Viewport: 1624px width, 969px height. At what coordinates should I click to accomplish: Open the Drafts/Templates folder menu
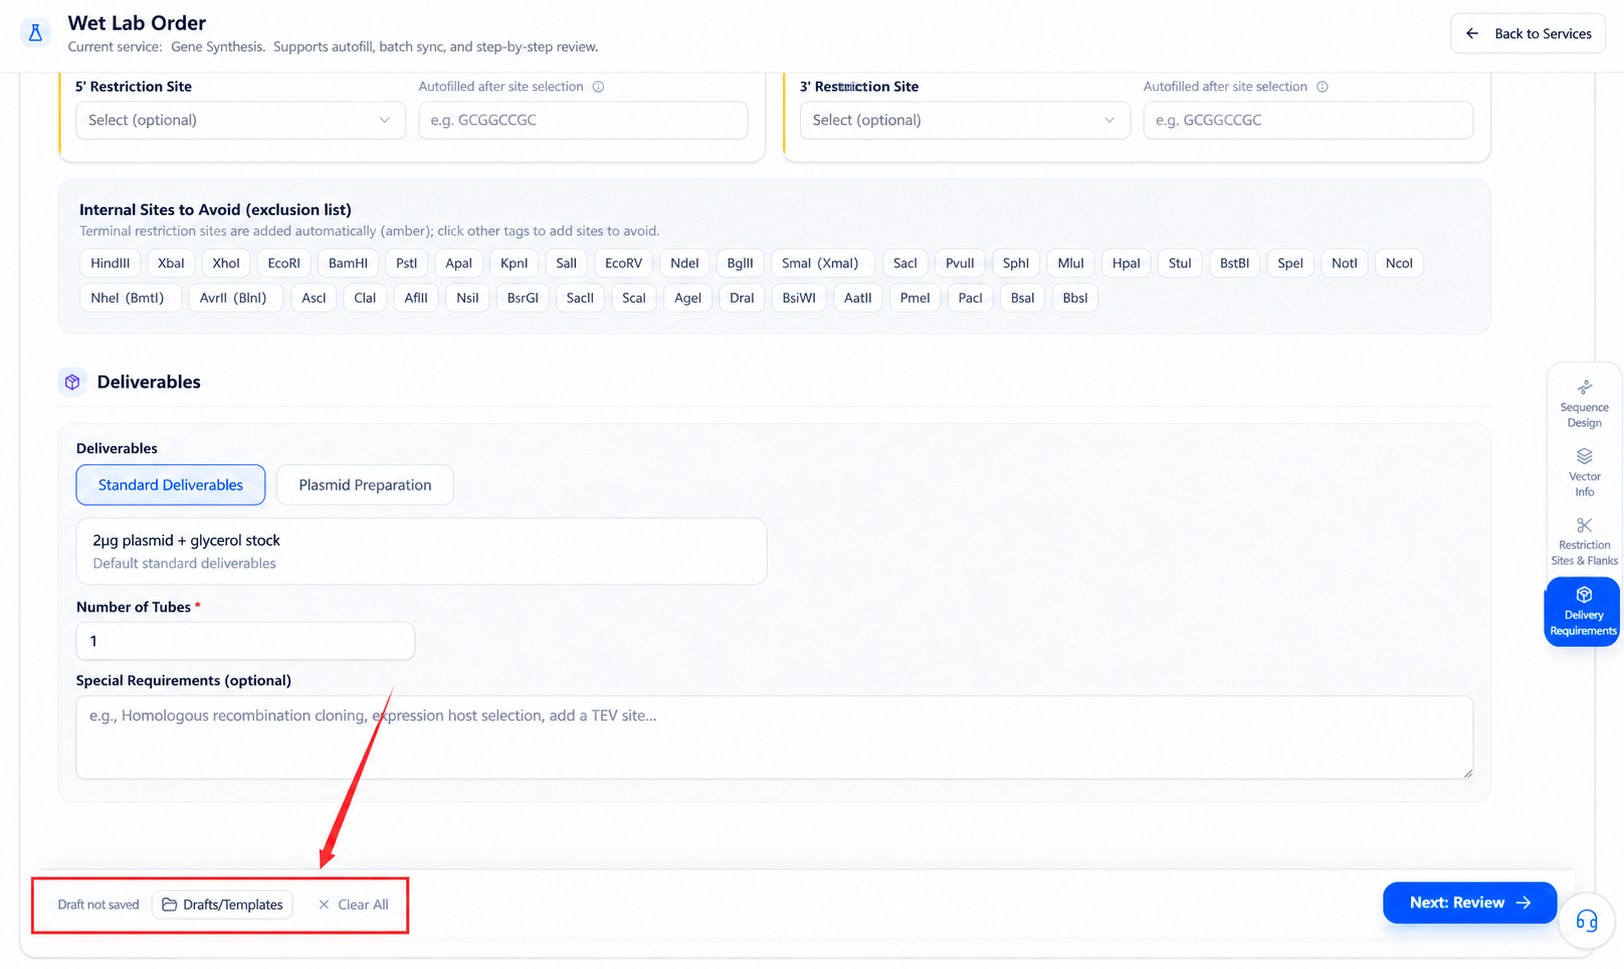click(x=222, y=904)
